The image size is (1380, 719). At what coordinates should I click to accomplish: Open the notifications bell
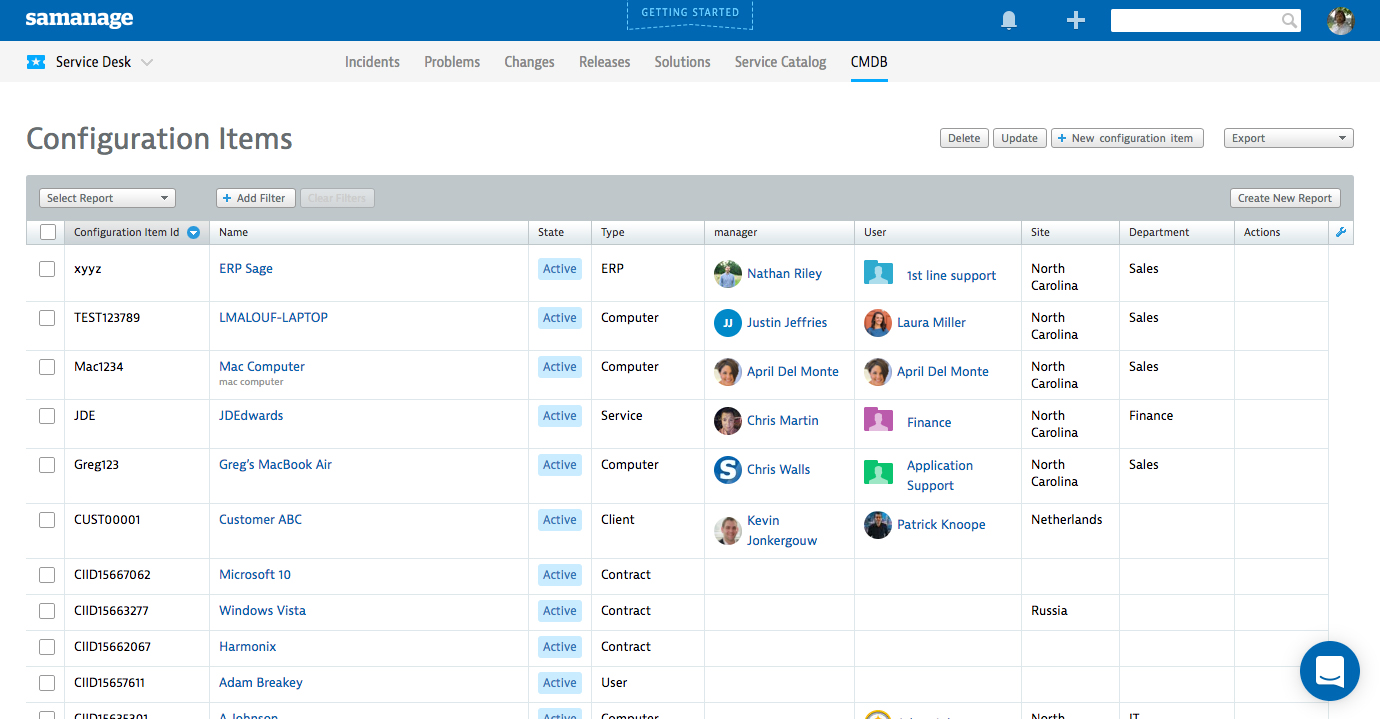pyautogui.click(x=1010, y=20)
